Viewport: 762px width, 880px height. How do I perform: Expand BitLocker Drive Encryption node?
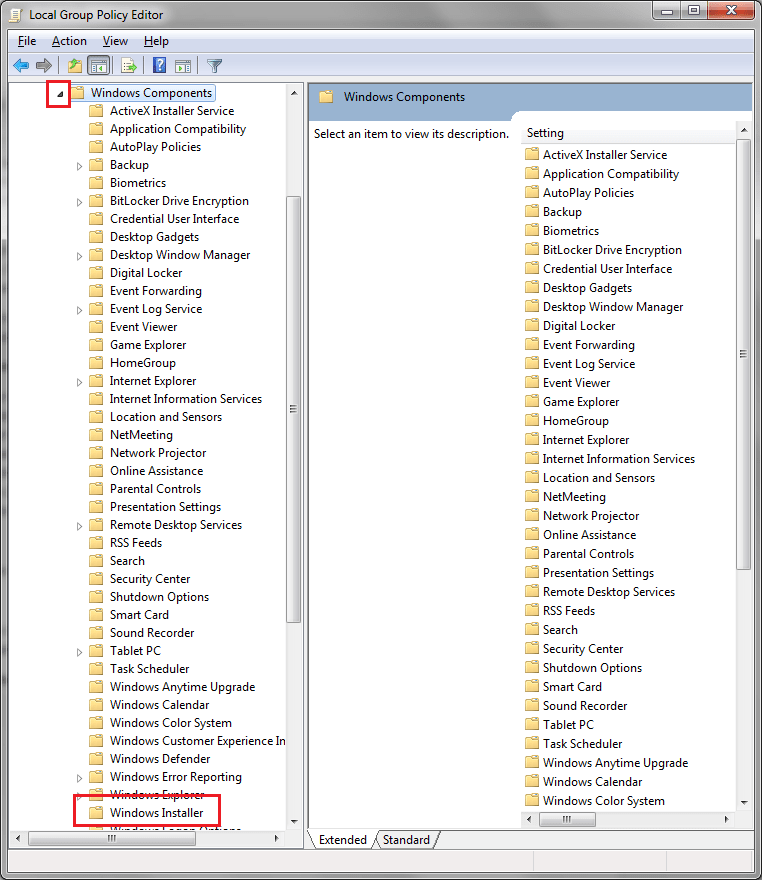pyautogui.click(x=79, y=202)
